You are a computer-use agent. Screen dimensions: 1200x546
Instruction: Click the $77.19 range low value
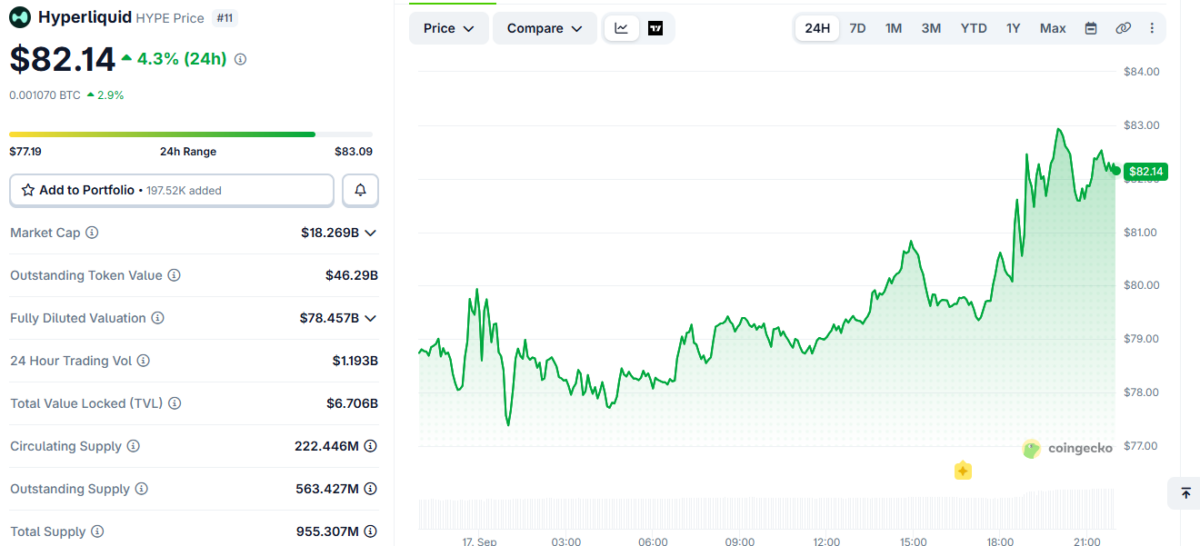pos(26,152)
